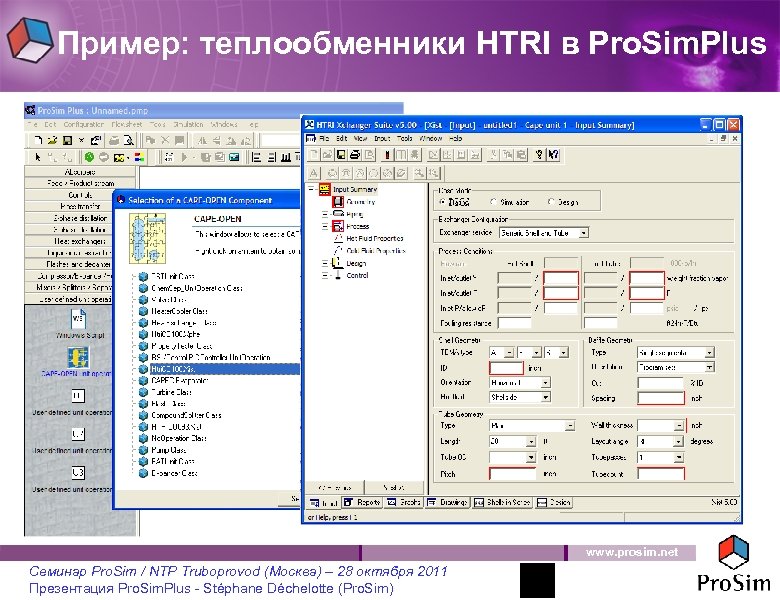Click the align left icon in ProSim toolbar
The image size is (780, 600).
coord(257,157)
